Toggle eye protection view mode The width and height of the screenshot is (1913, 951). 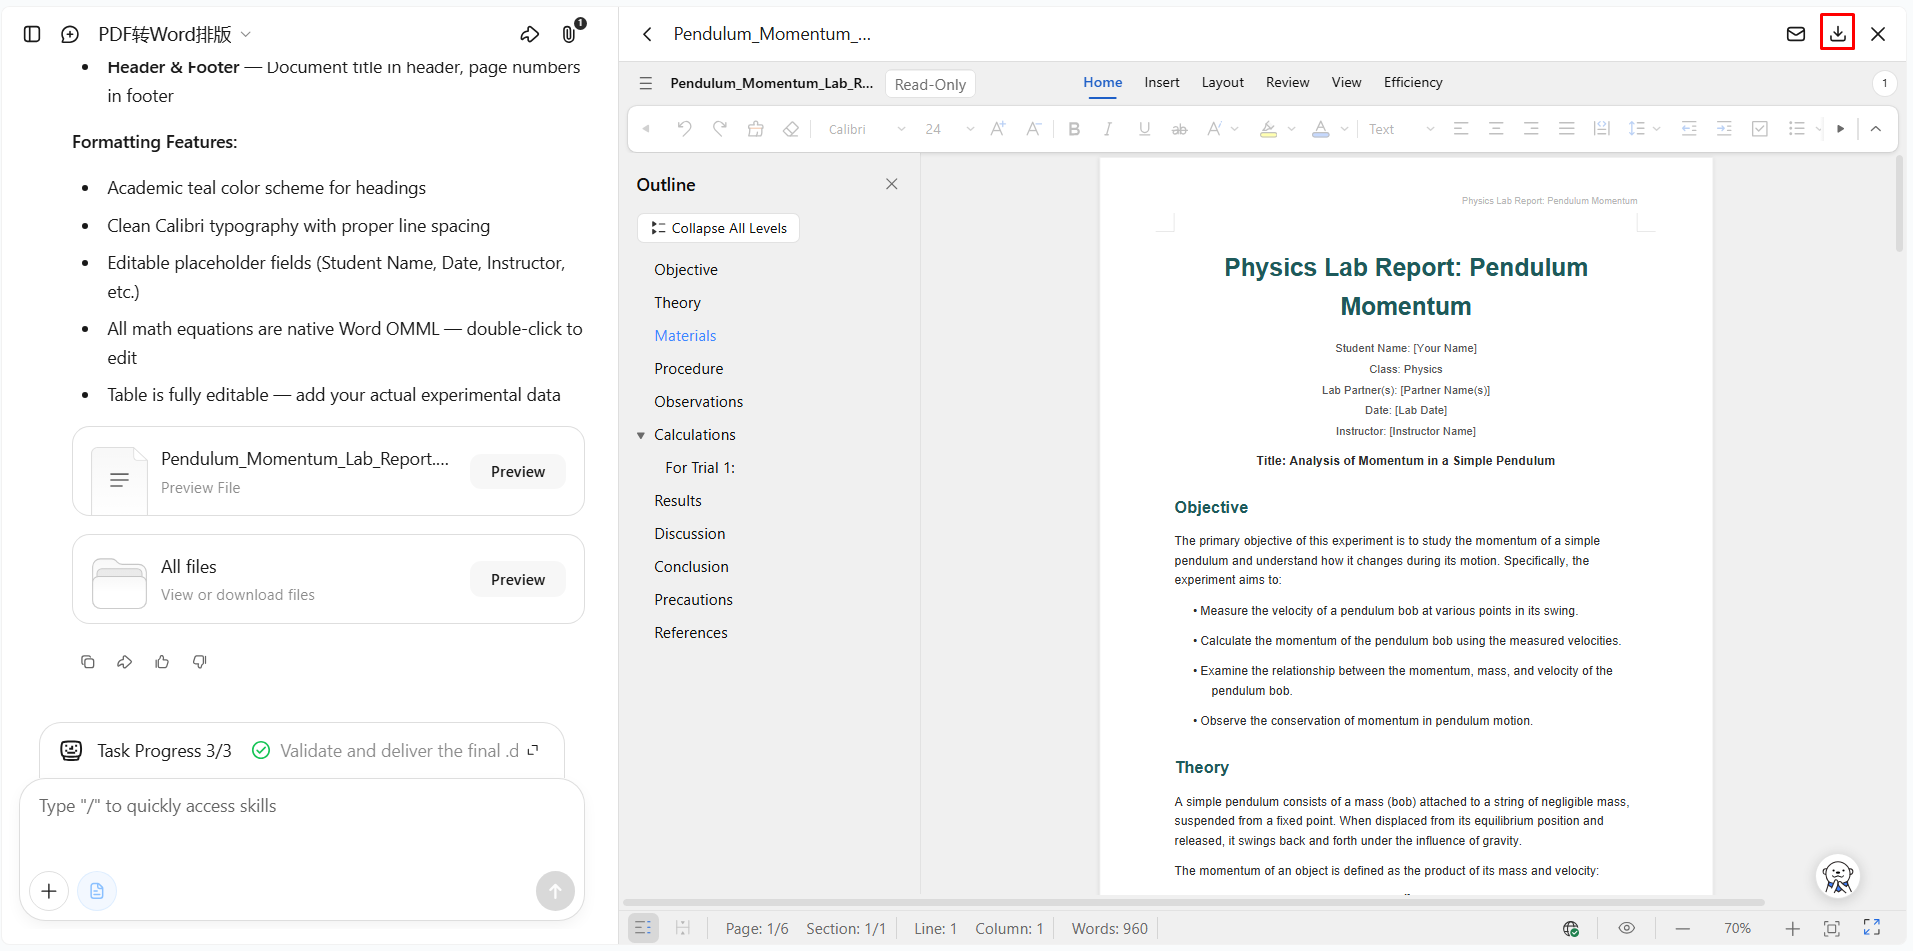pos(1627,929)
